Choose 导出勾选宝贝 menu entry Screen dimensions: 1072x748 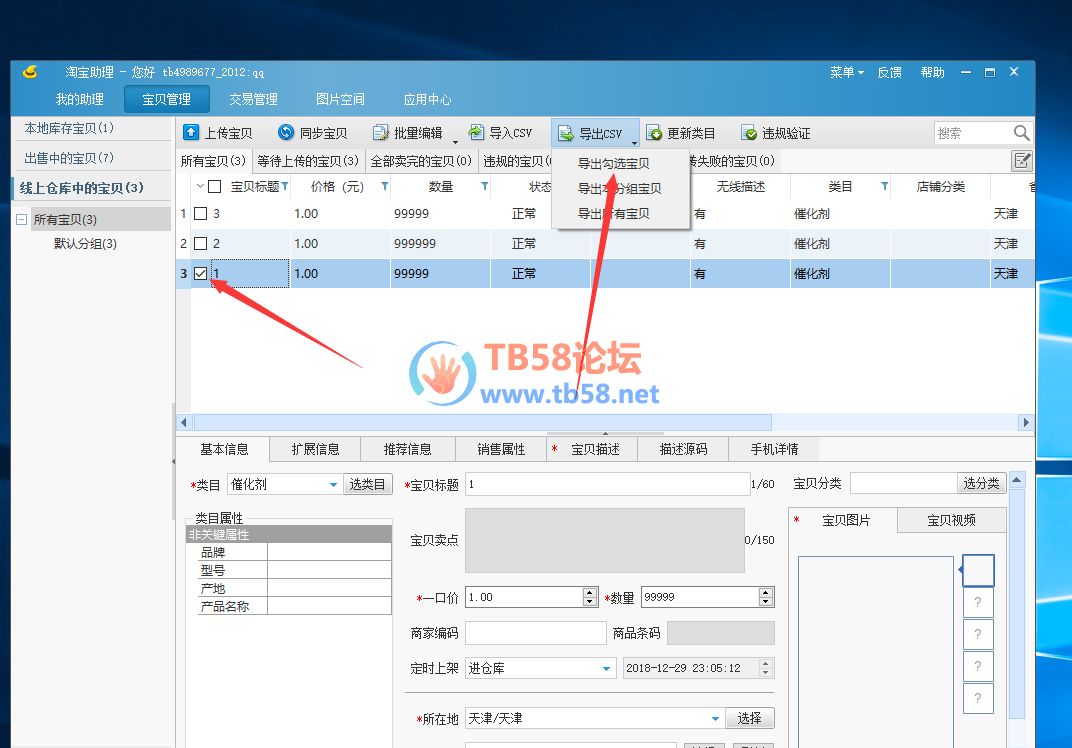tap(613, 163)
